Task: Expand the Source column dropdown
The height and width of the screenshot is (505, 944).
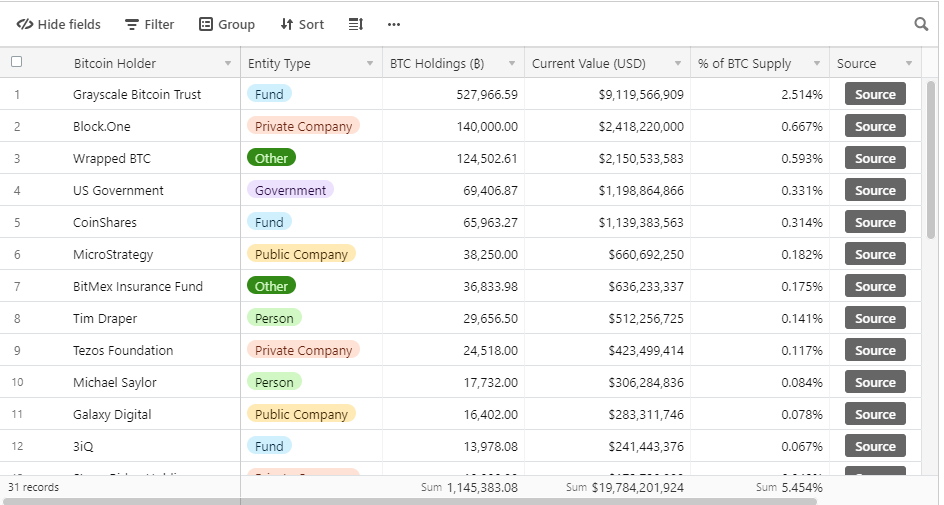Action: 909,63
